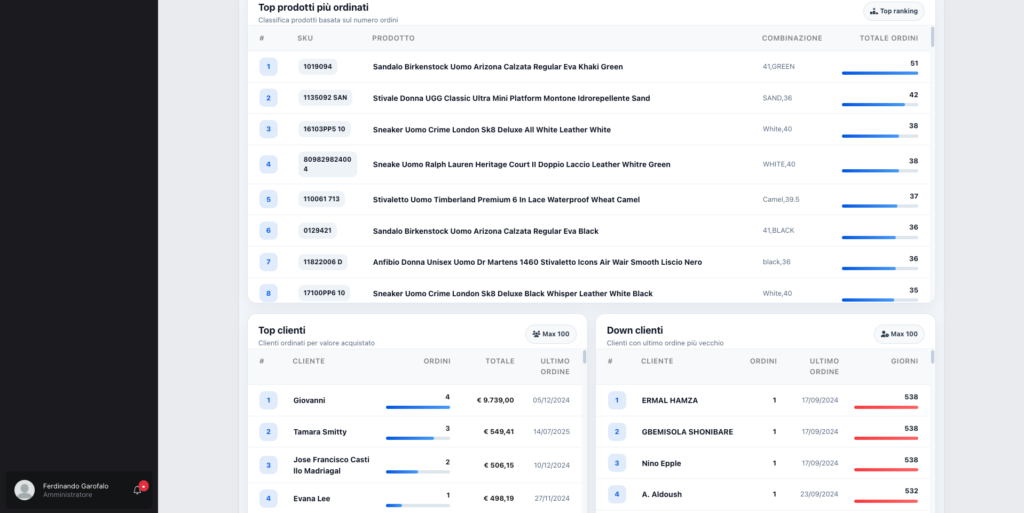This screenshot has width=1024, height=513.
Task: Click the red 538 days bar for ERMAL HAMZA
Action: pos(885,407)
